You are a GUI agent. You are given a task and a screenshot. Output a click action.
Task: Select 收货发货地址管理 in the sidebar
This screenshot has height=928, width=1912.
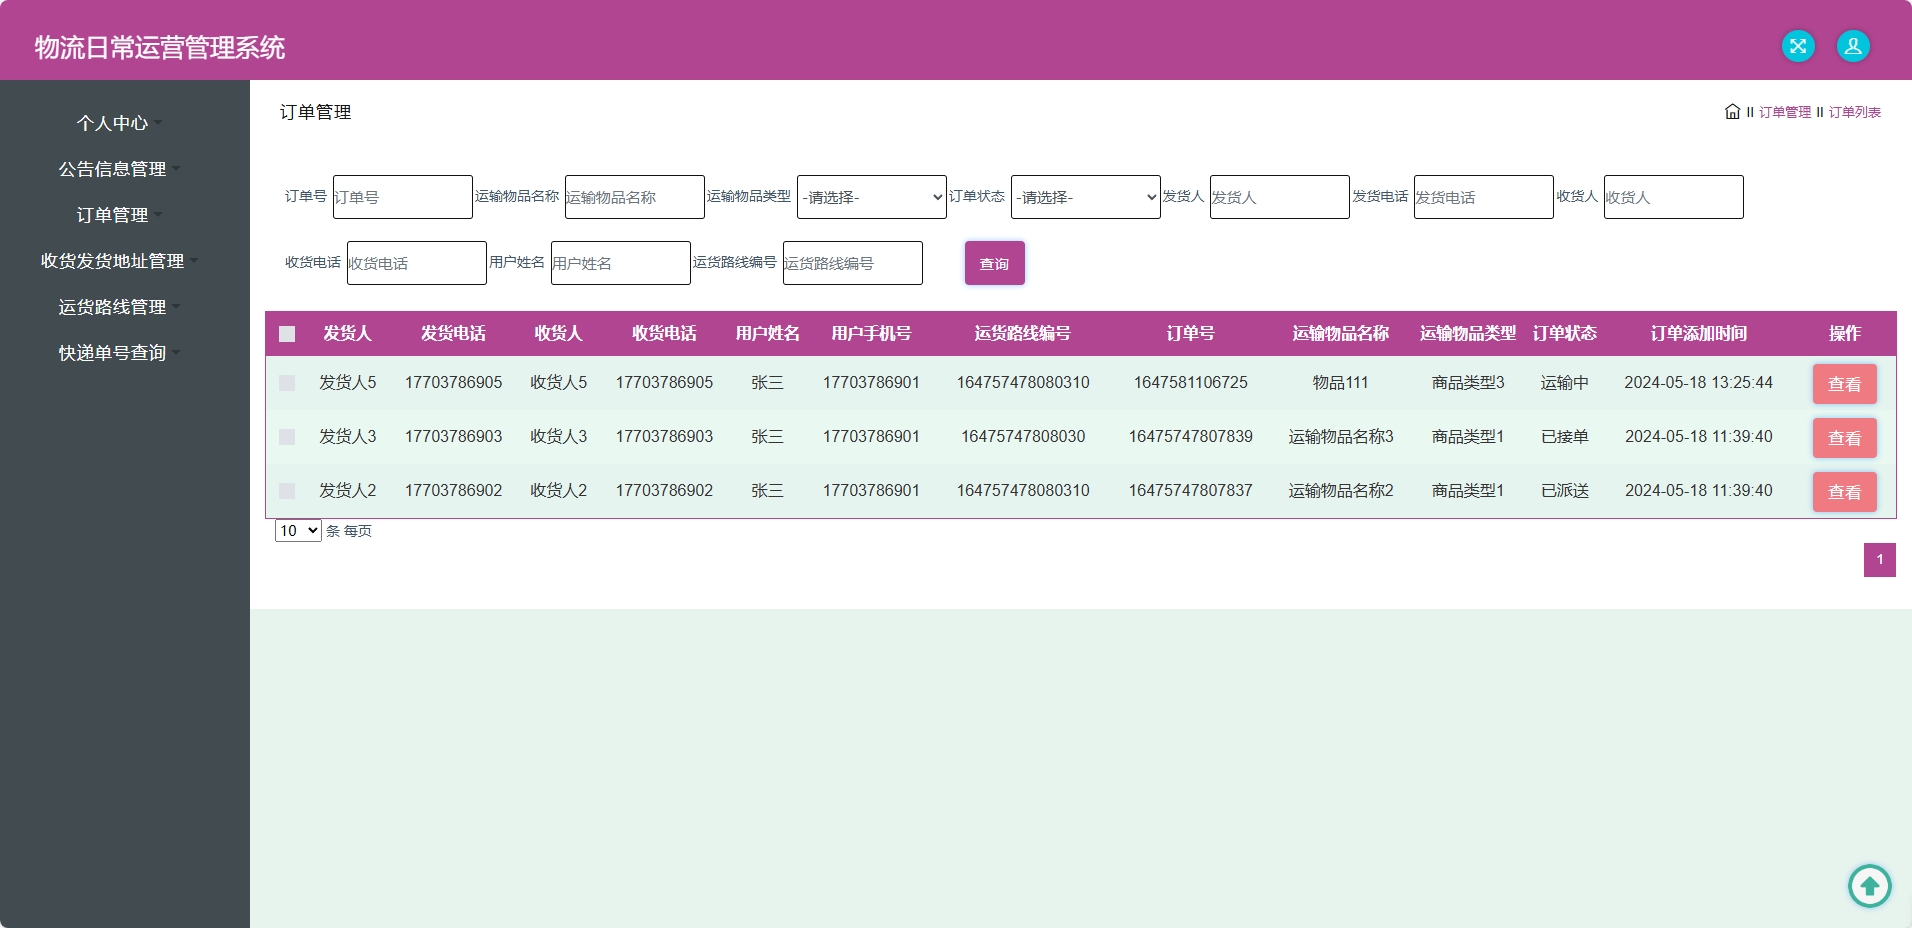112,261
